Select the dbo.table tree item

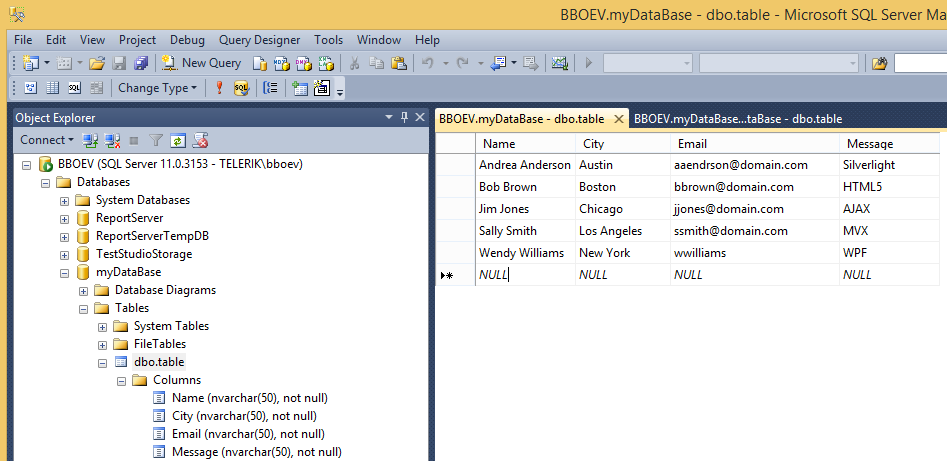coord(159,362)
